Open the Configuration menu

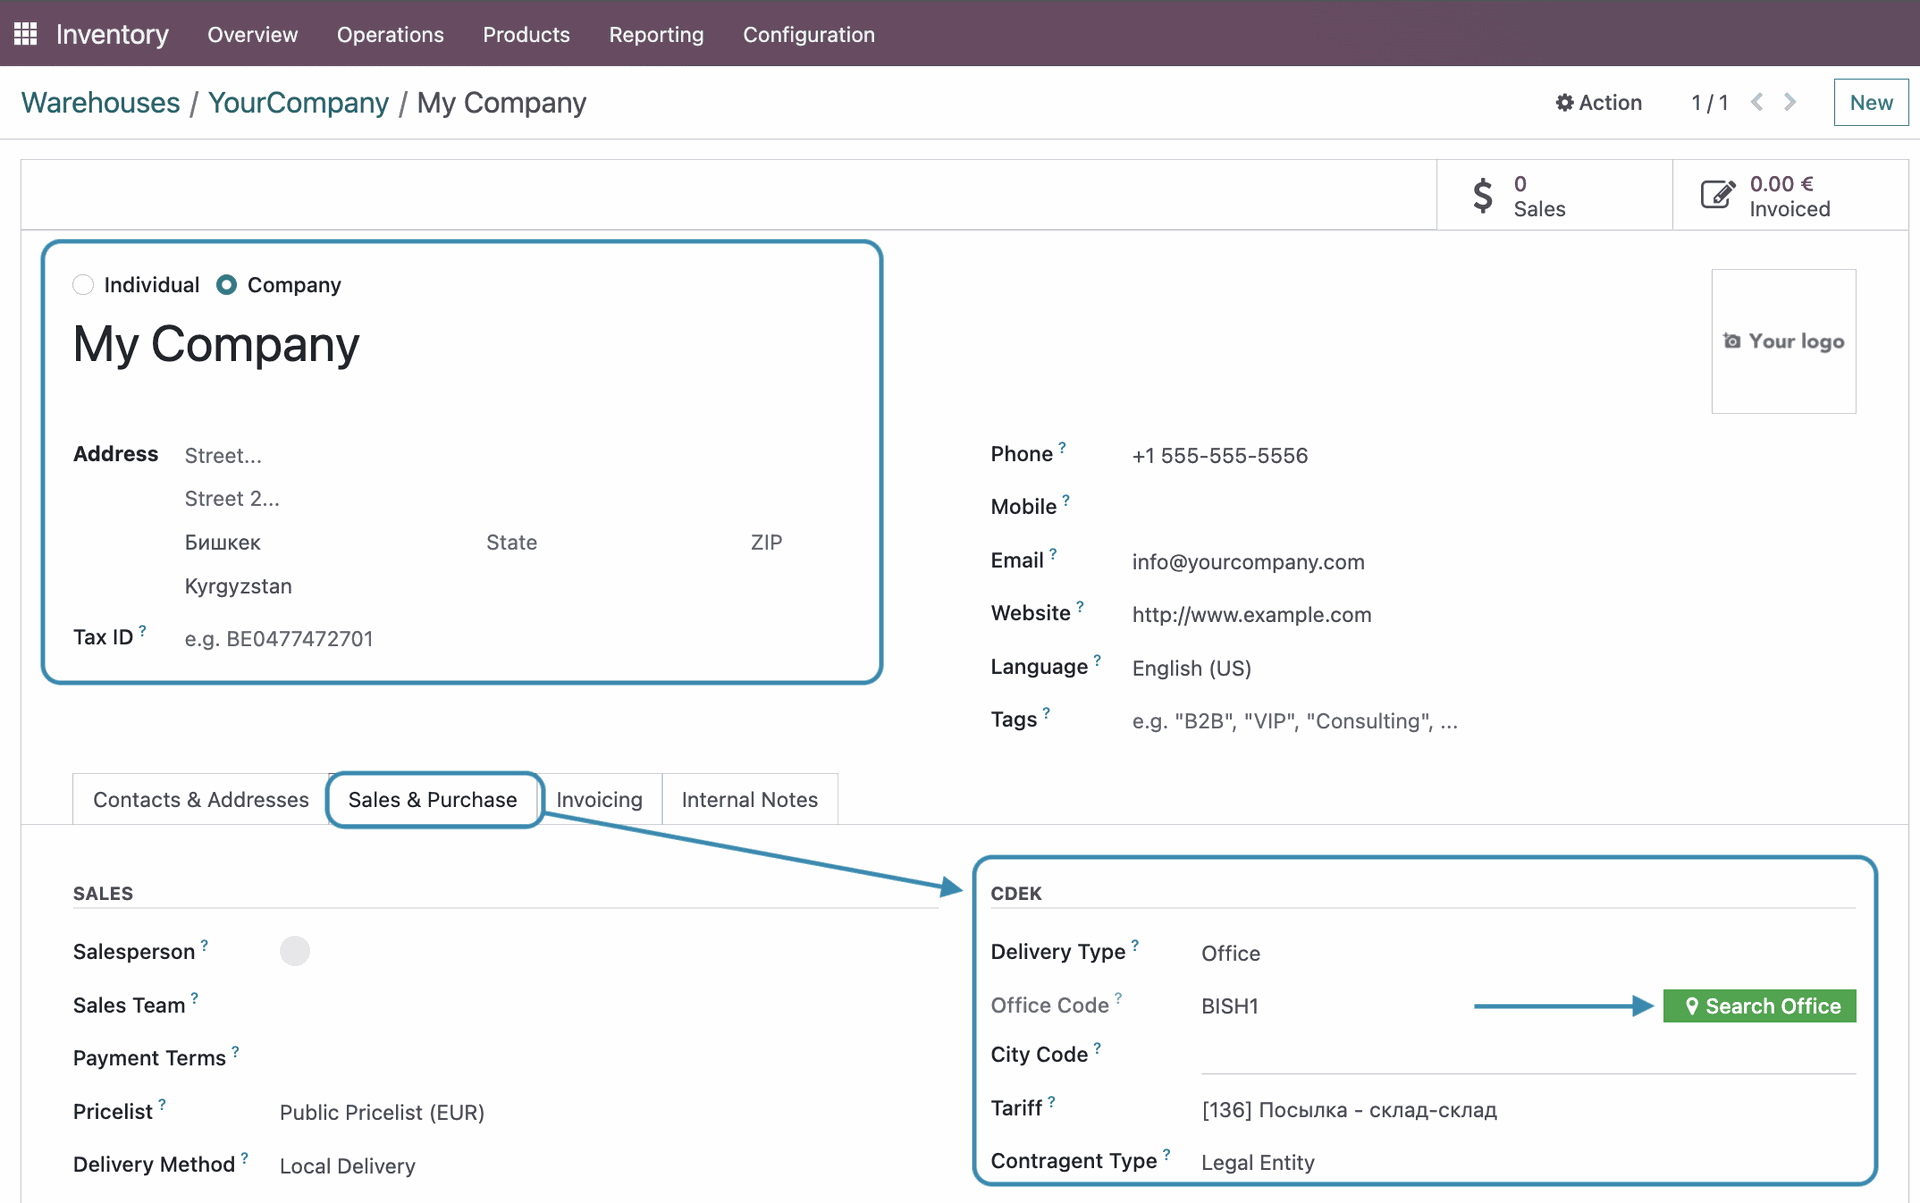coord(808,34)
